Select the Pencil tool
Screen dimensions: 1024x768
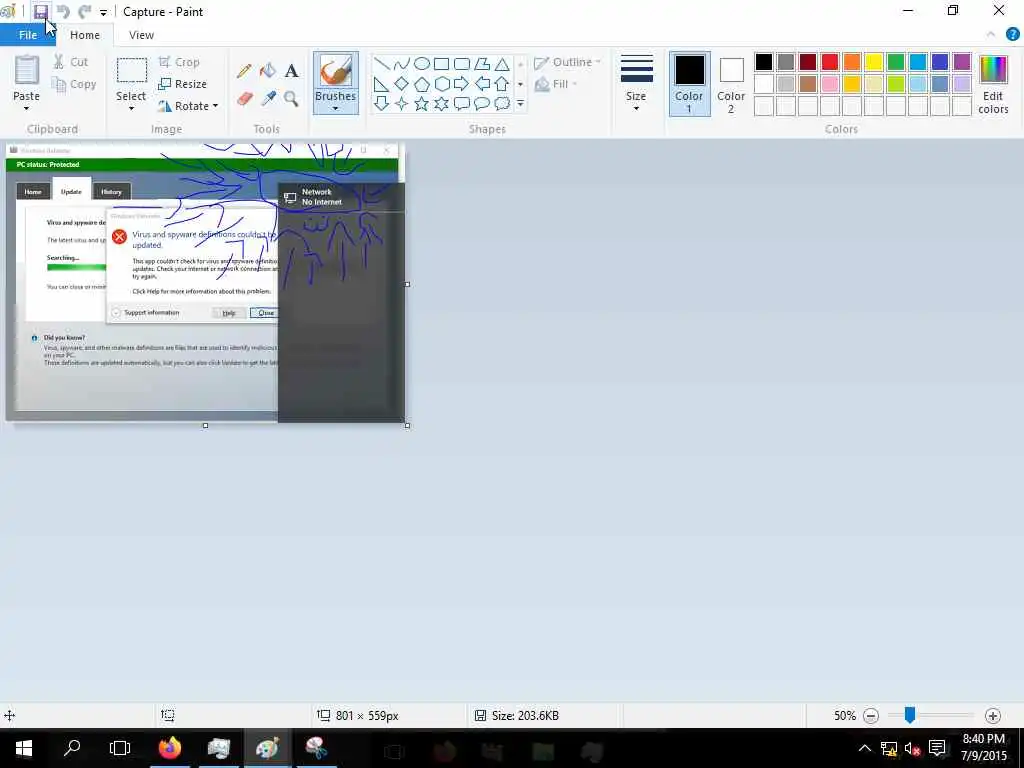point(244,71)
